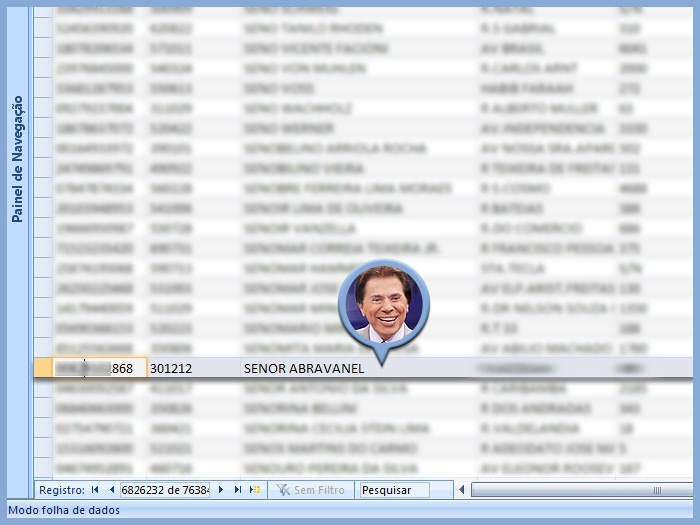Create a new blank record
The image size is (700, 525).
click(255, 490)
